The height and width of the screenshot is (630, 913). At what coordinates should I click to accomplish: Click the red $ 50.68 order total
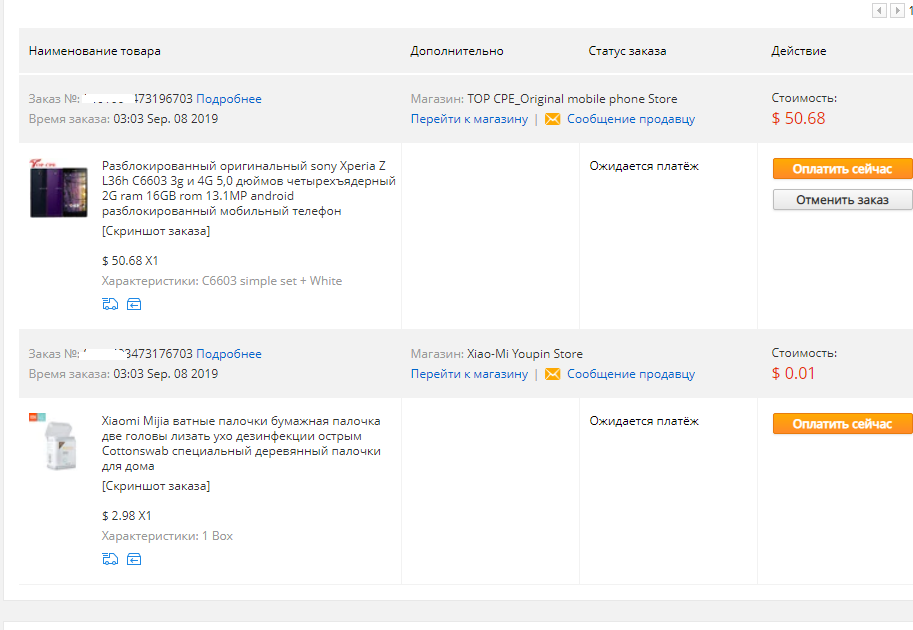[798, 118]
